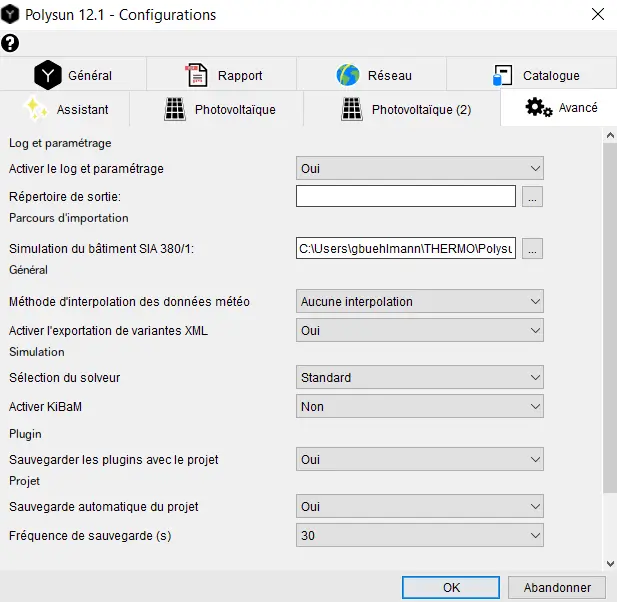This screenshot has width=617, height=602.
Task: Browse for SIA 380/1 simulation path
Action: point(533,248)
